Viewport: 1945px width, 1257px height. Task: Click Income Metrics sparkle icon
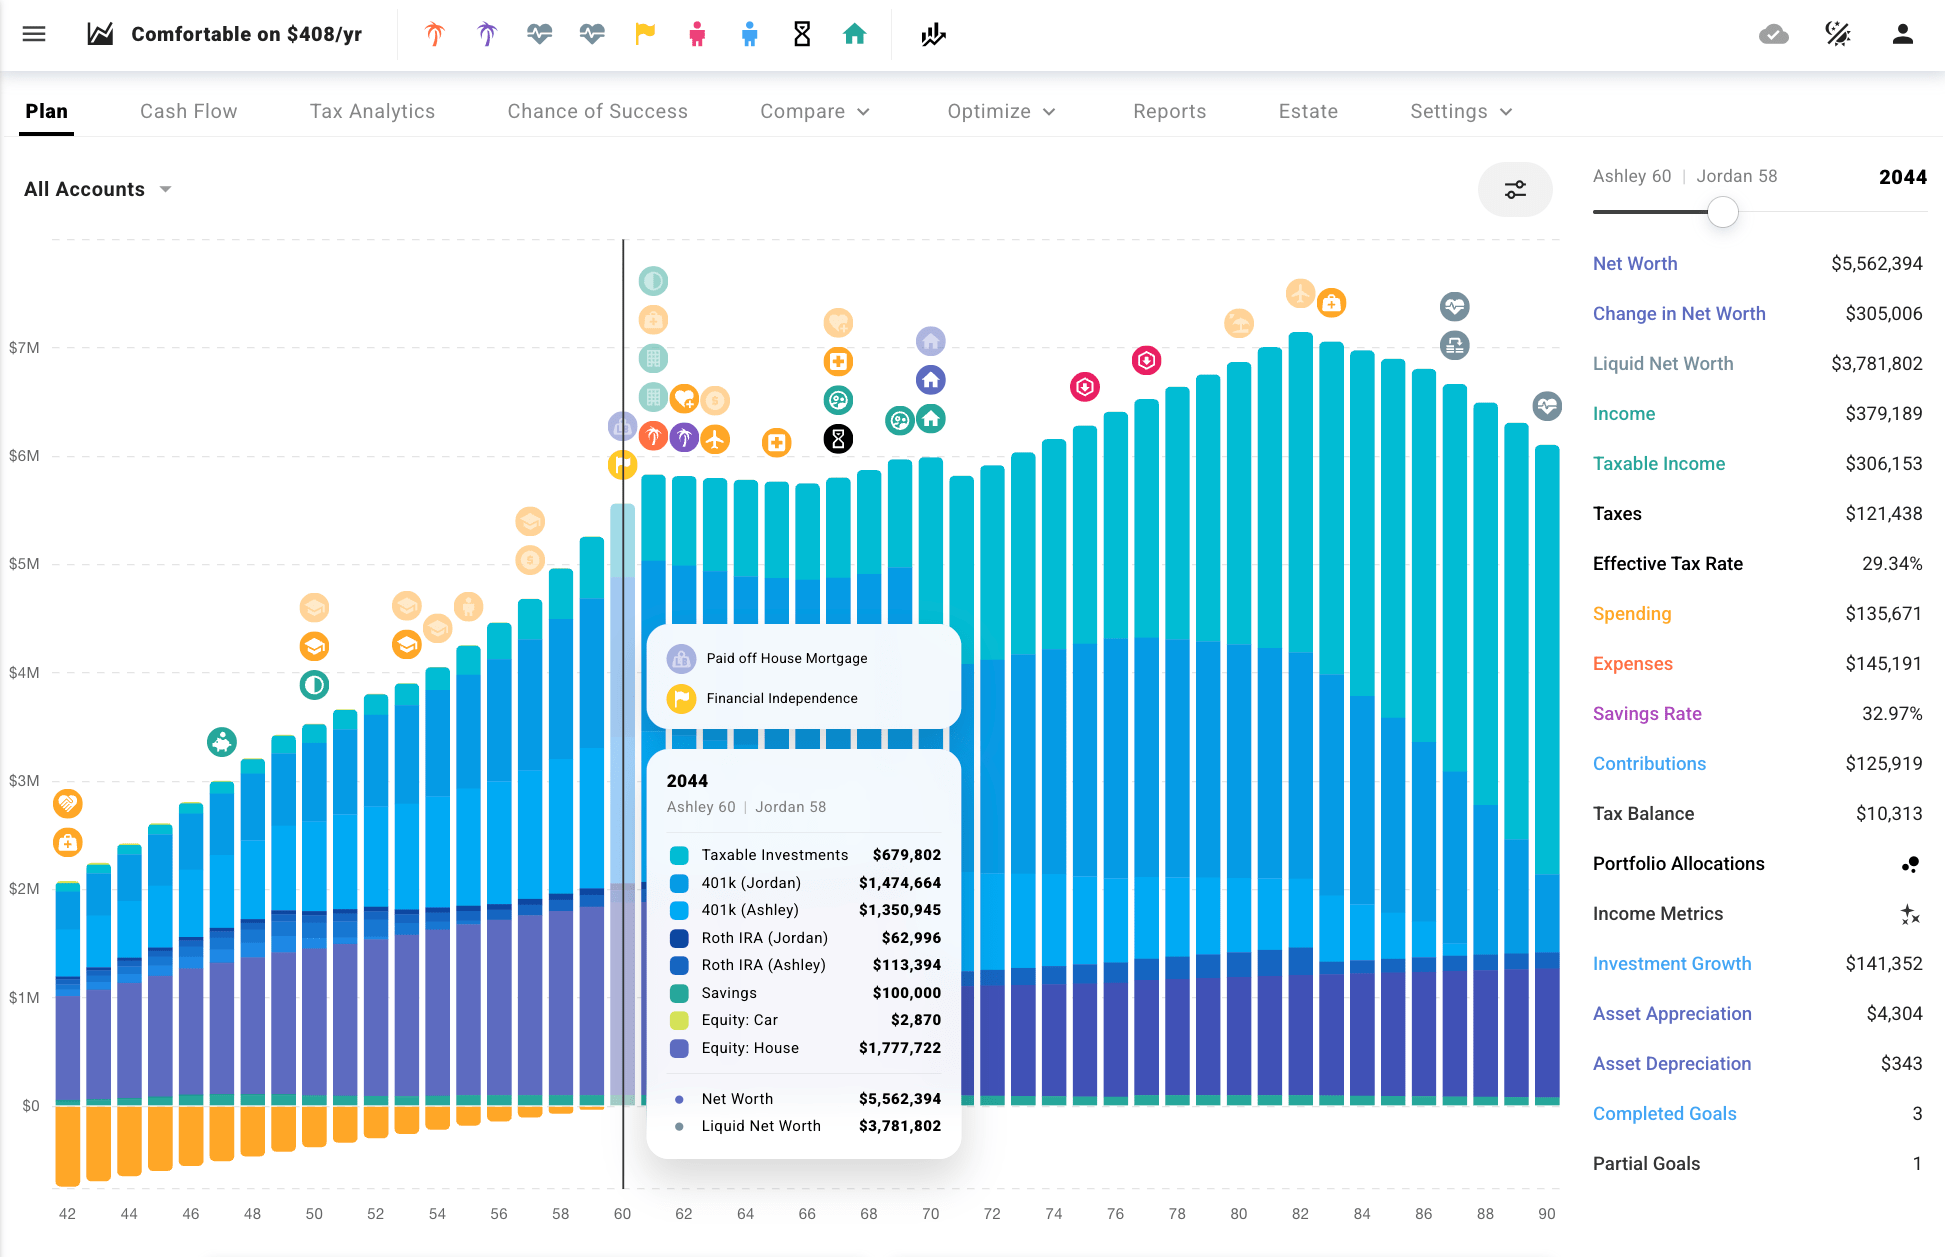pyautogui.click(x=1910, y=914)
